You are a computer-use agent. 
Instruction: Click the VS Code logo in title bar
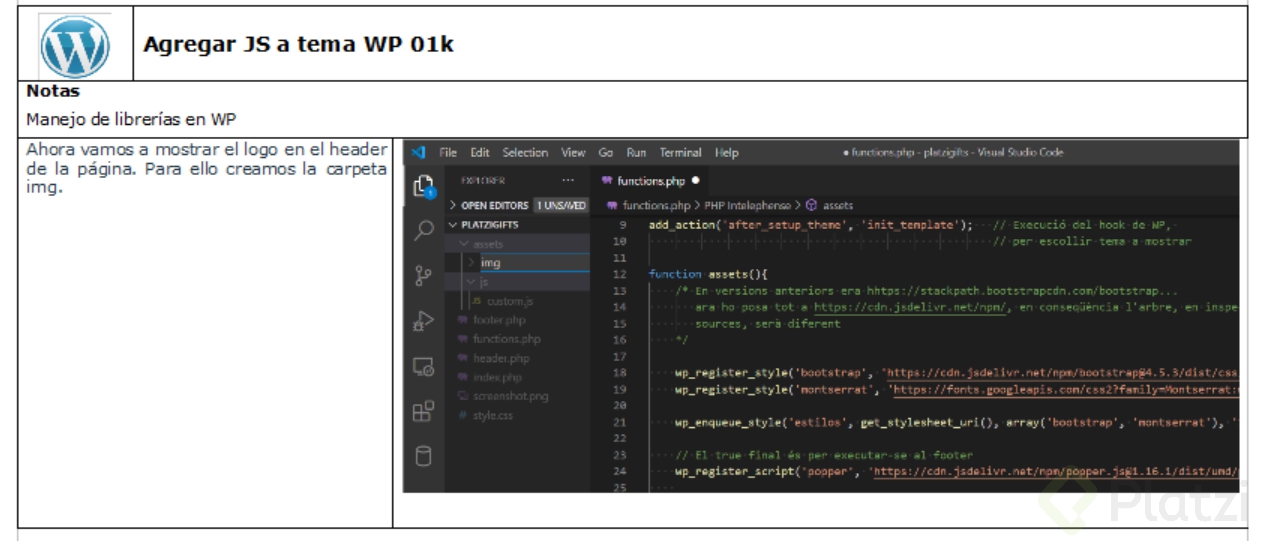[418, 152]
